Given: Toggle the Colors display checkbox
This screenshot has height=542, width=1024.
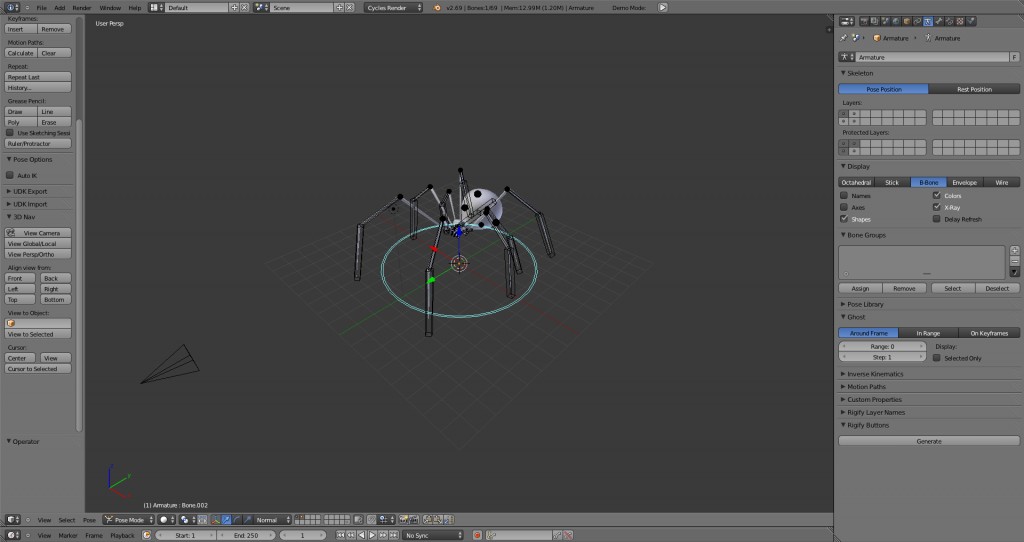Looking at the screenshot, I should [936, 195].
